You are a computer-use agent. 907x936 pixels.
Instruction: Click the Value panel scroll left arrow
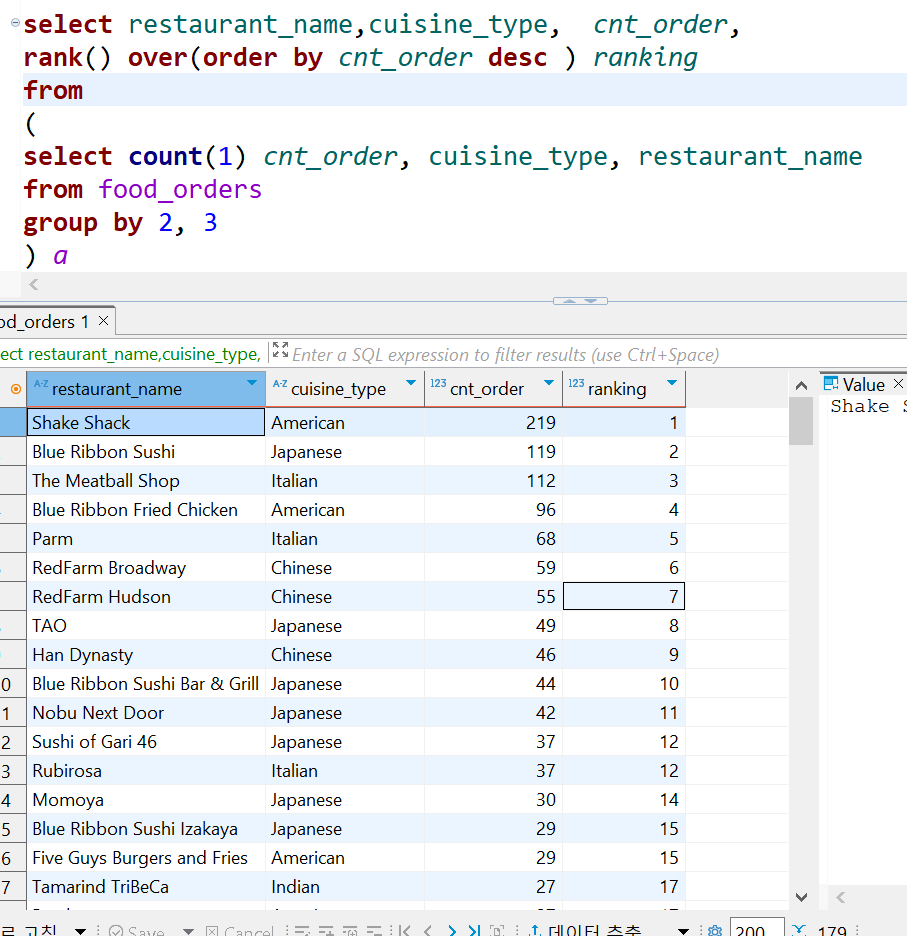841,897
